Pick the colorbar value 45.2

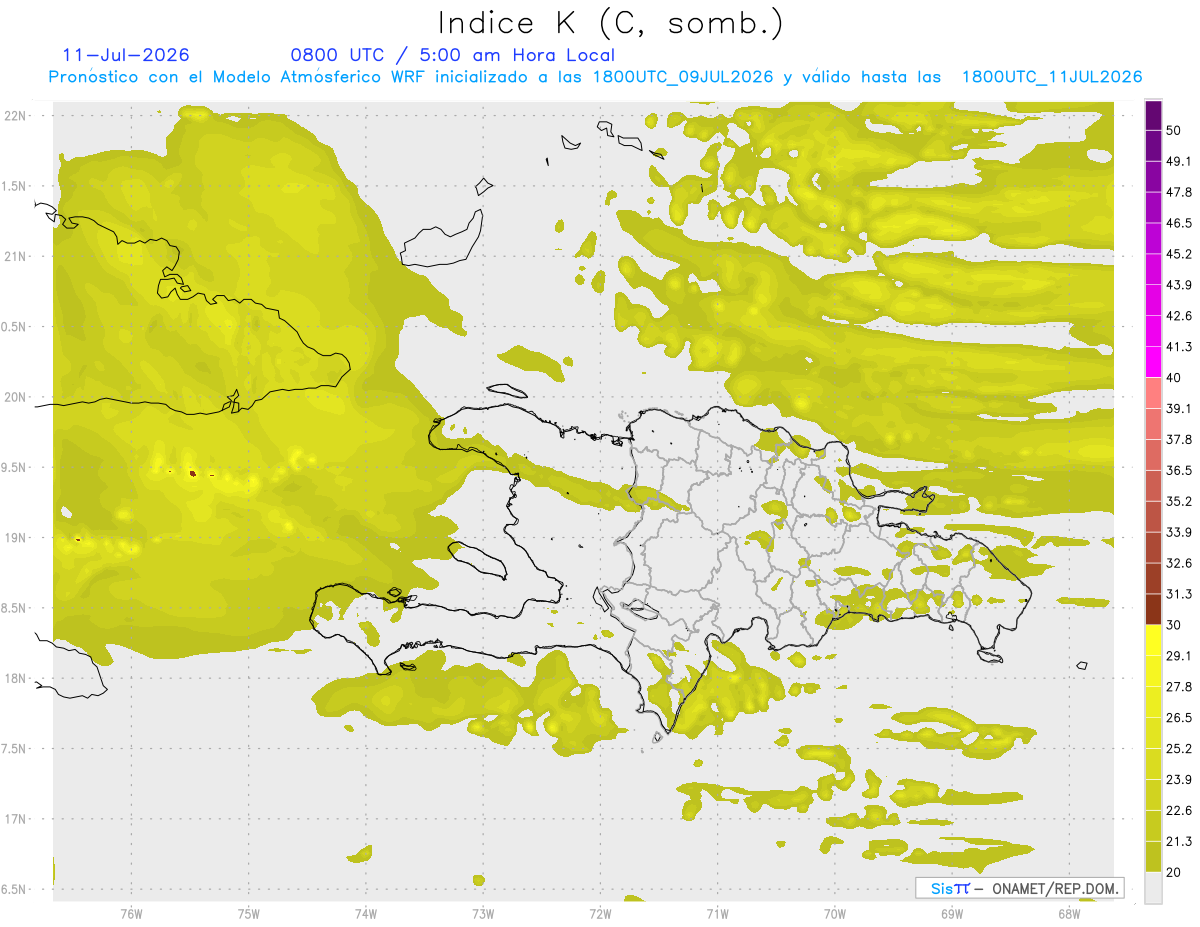1179,254
